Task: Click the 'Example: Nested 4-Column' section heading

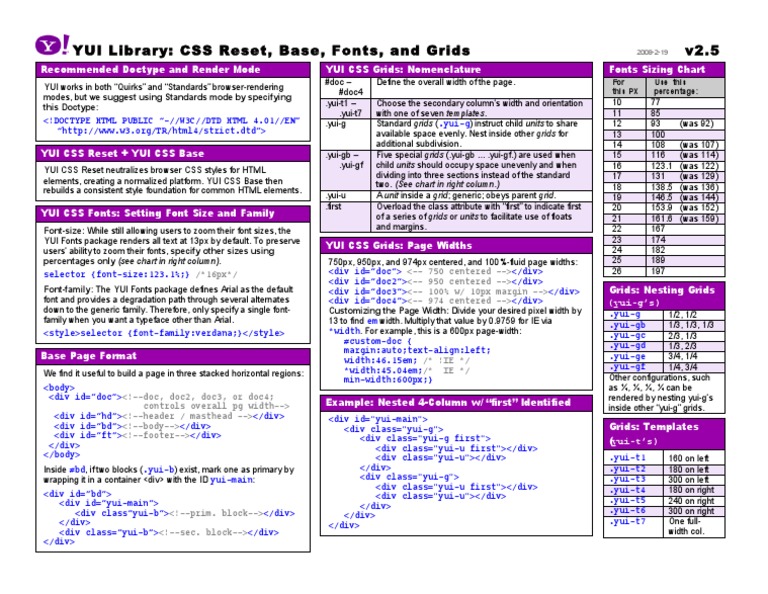Action: [448, 403]
